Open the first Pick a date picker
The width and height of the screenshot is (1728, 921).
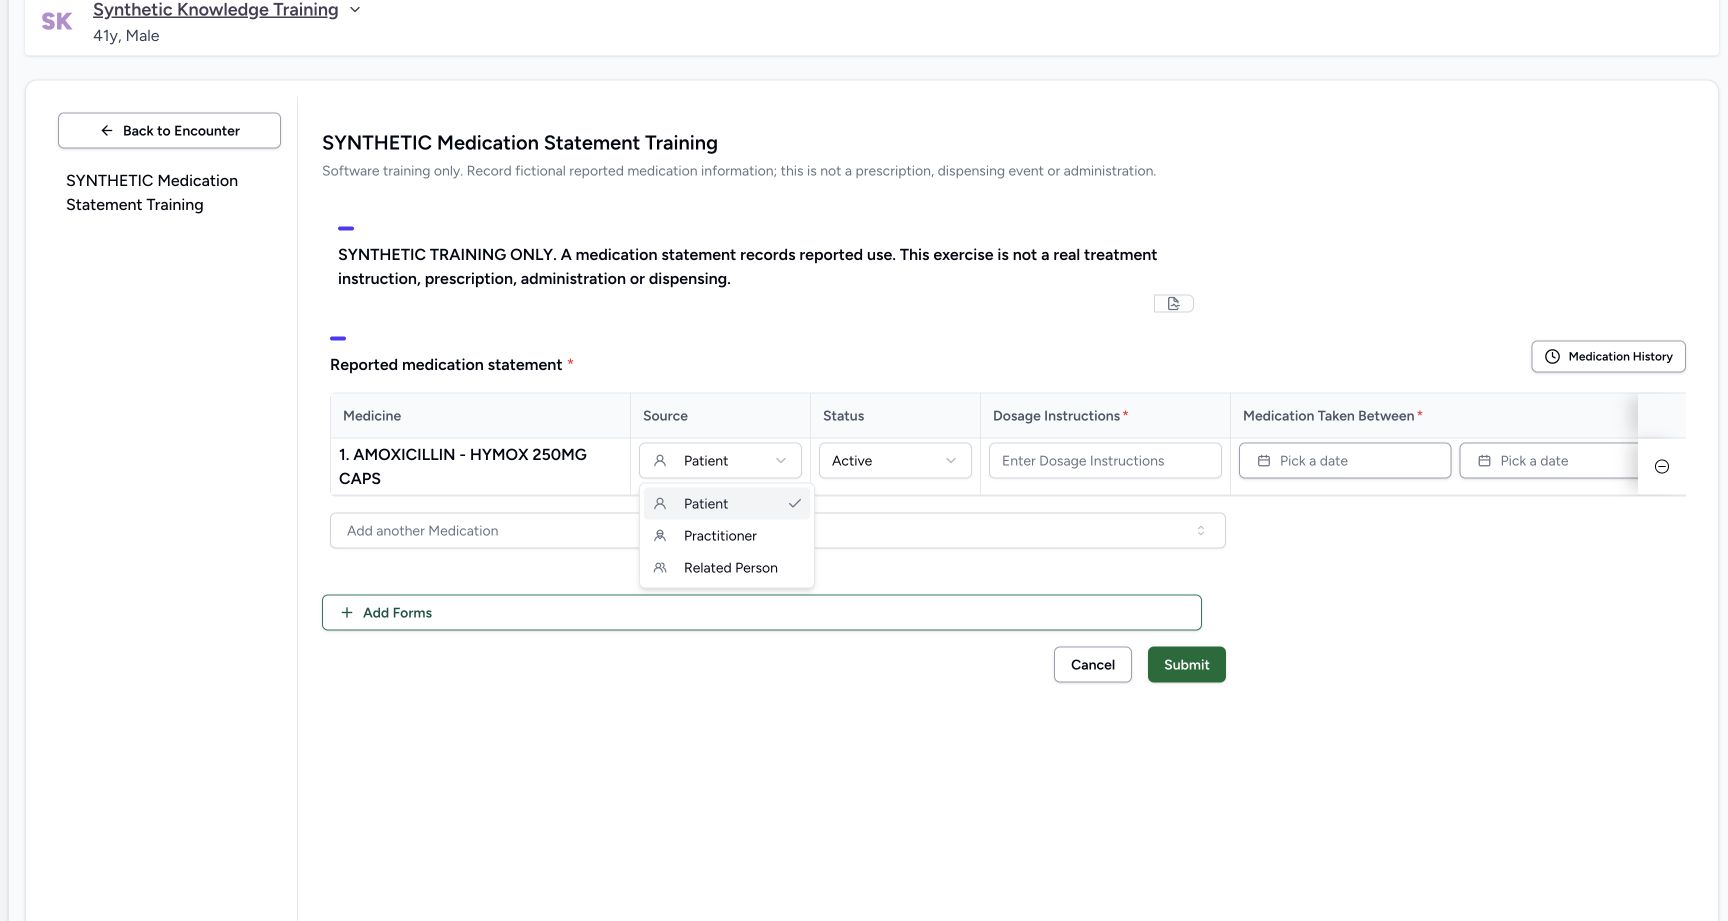coord(1345,461)
